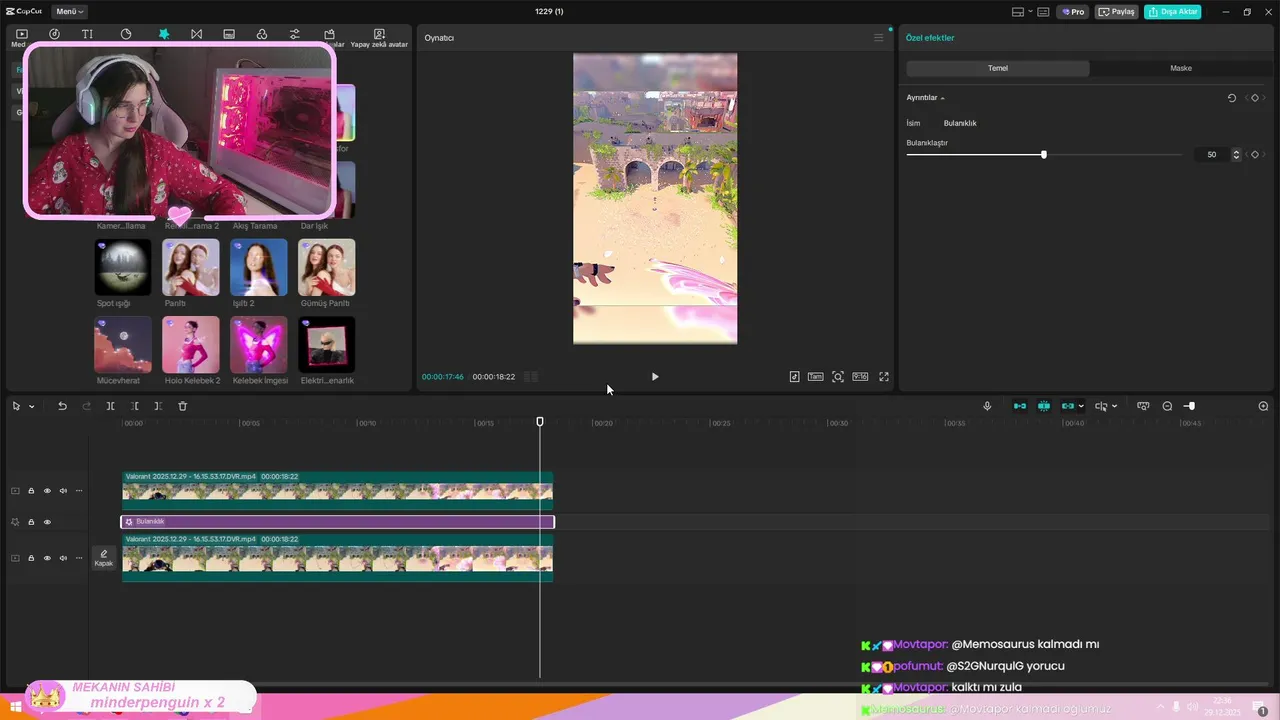Open the transitions tab icon
This screenshot has height=720, width=1280.
pos(196,34)
